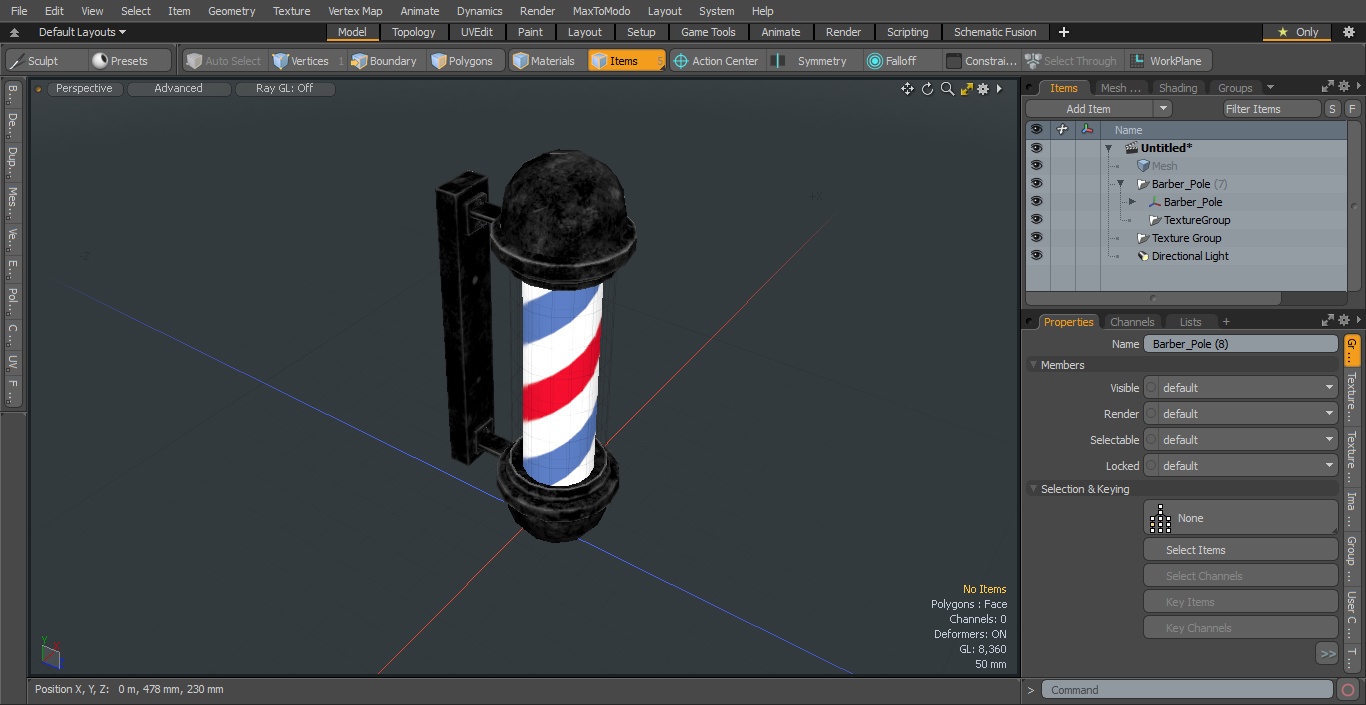Open viewport settings gear icon
This screenshot has width=1366, height=705.
pyautogui.click(x=983, y=89)
